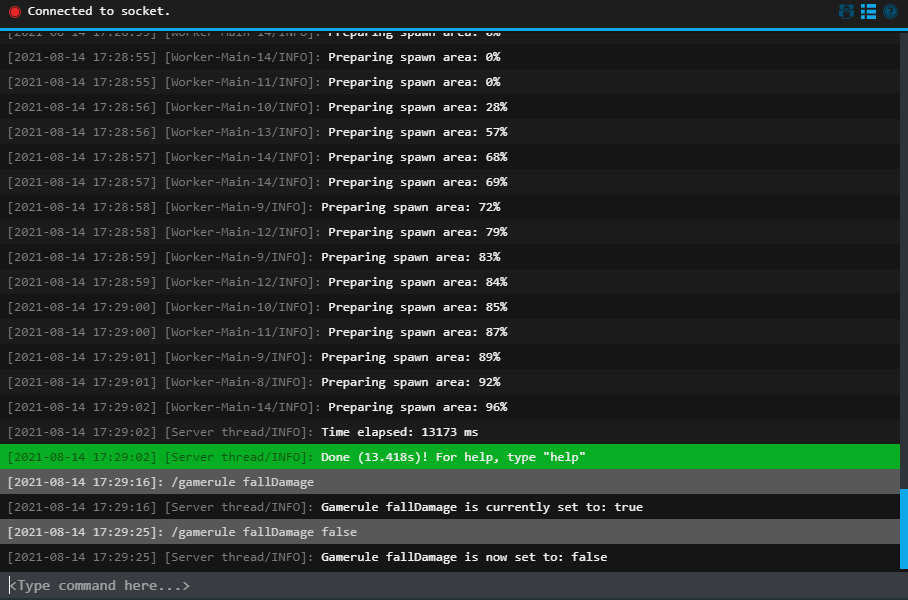Viewport: 908px width, 600px height.
Task: Click the red socket status indicator
Action: tap(15, 12)
